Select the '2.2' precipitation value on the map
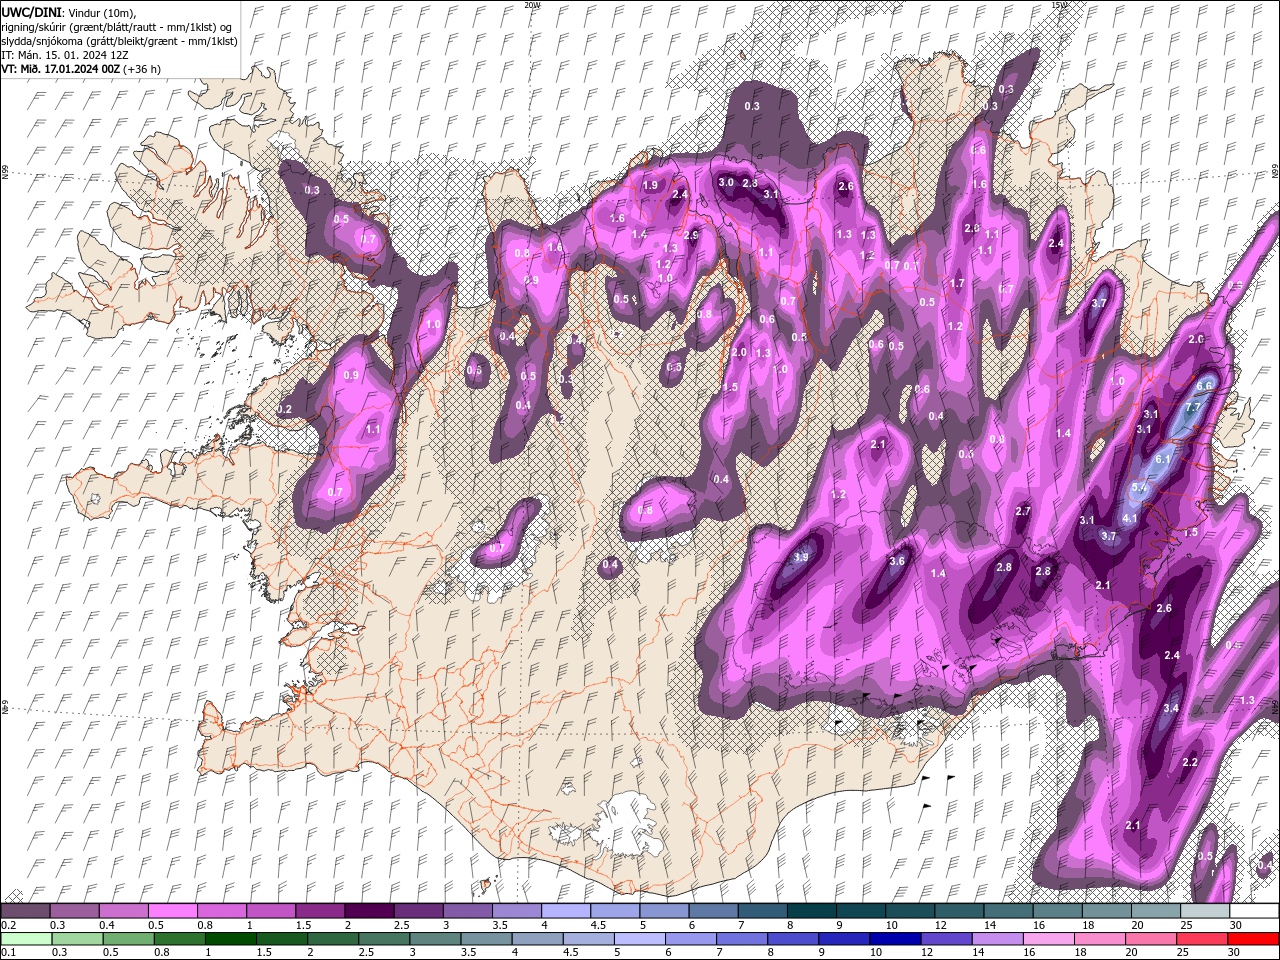Image resolution: width=1280 pixels, height=960 pixels. point(1190,763)
